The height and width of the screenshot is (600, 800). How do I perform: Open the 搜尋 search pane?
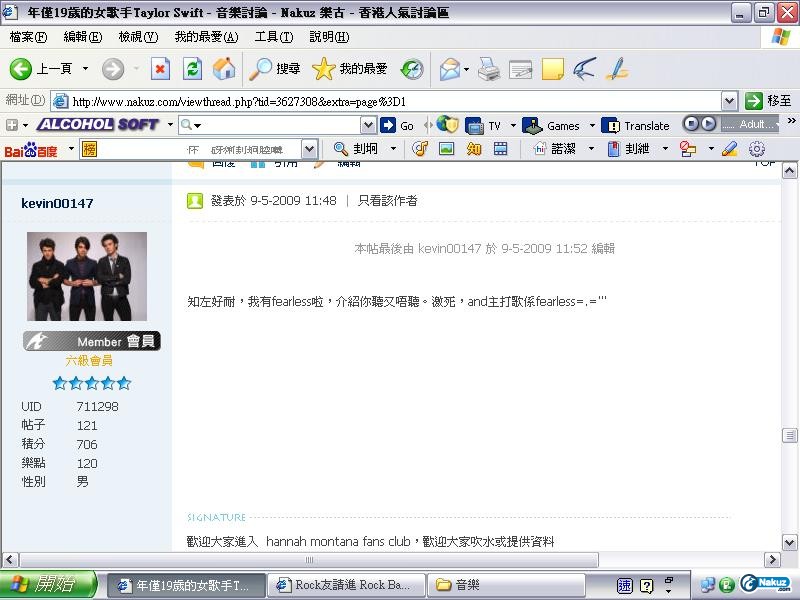(x=275, y=69)
